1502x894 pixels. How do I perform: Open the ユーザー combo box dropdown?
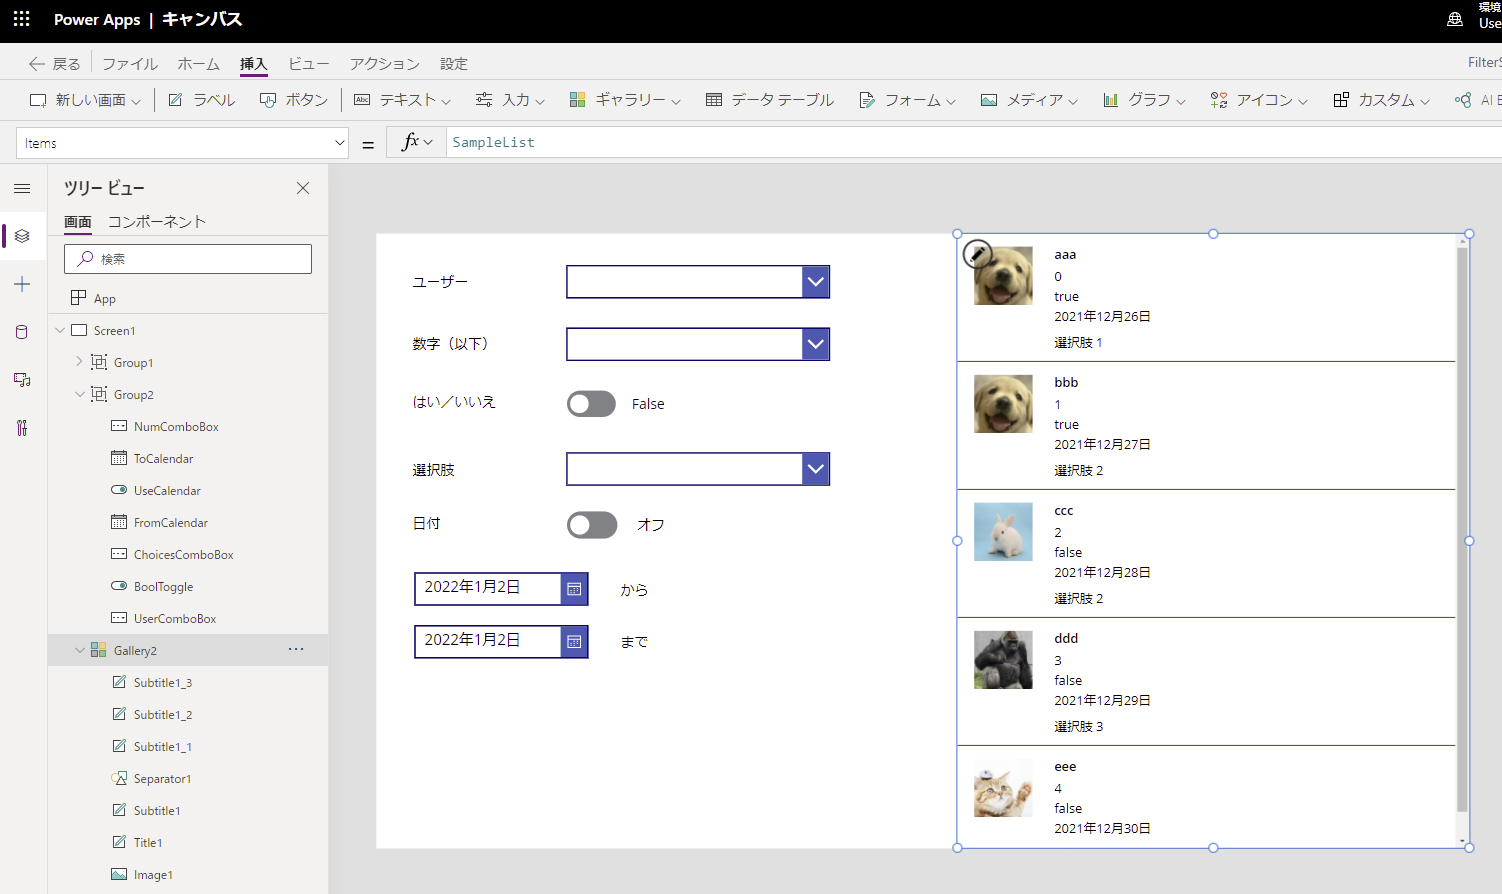click(x=816, y=282)
